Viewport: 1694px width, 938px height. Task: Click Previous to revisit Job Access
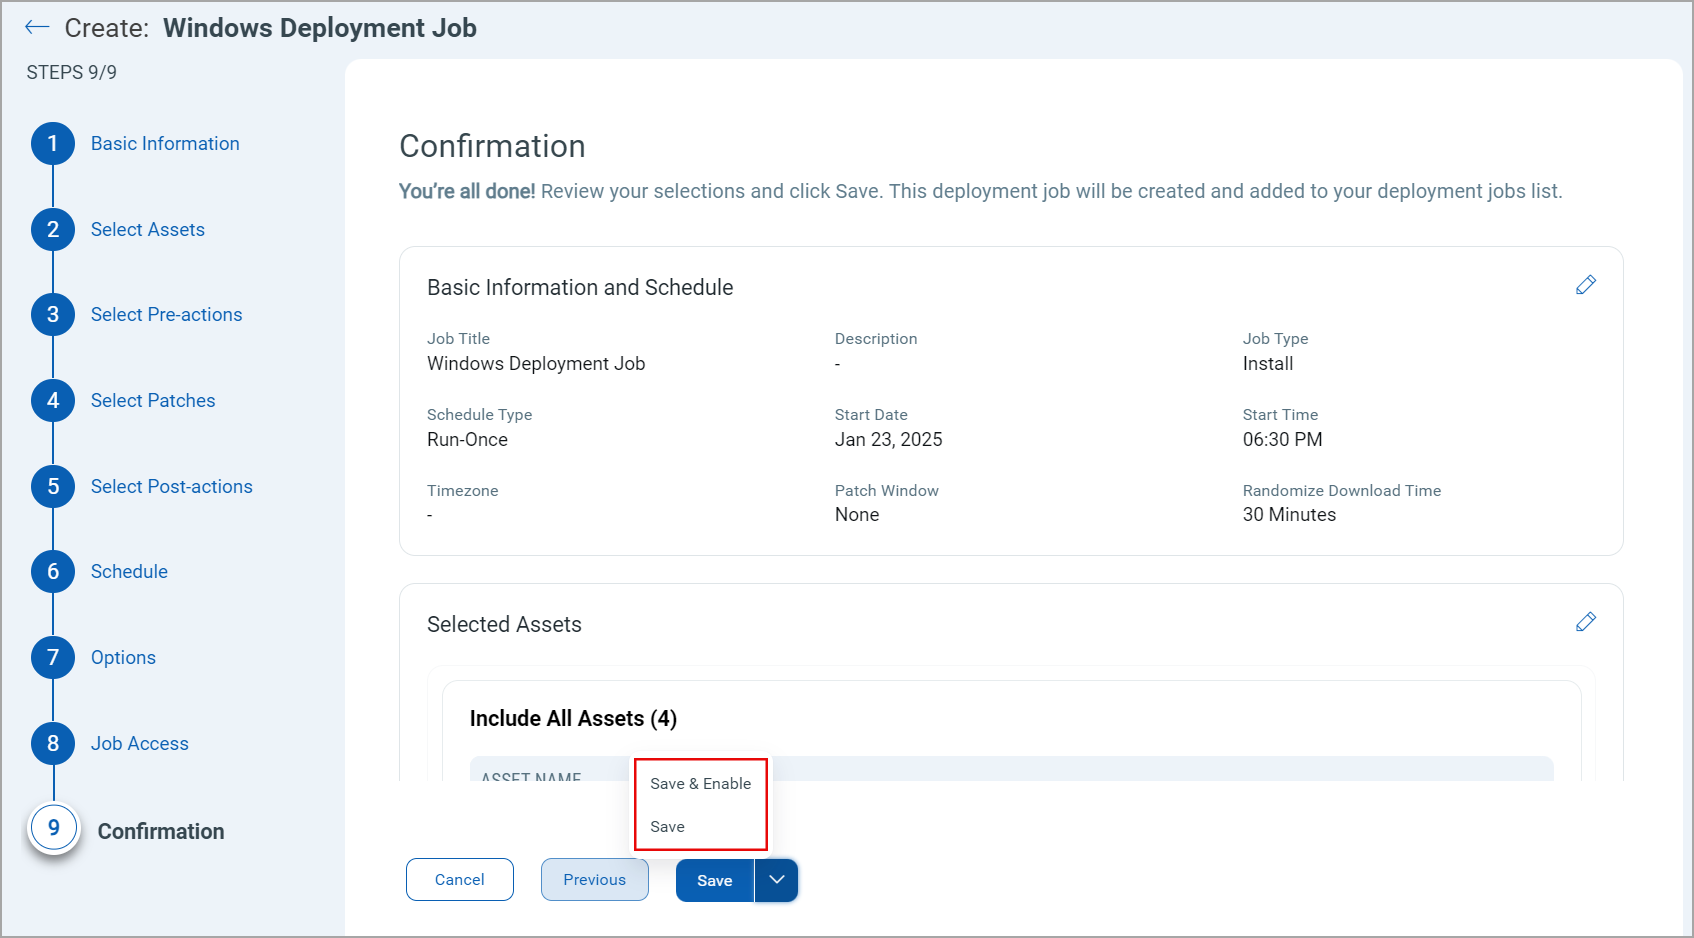(x=594, y=879)
